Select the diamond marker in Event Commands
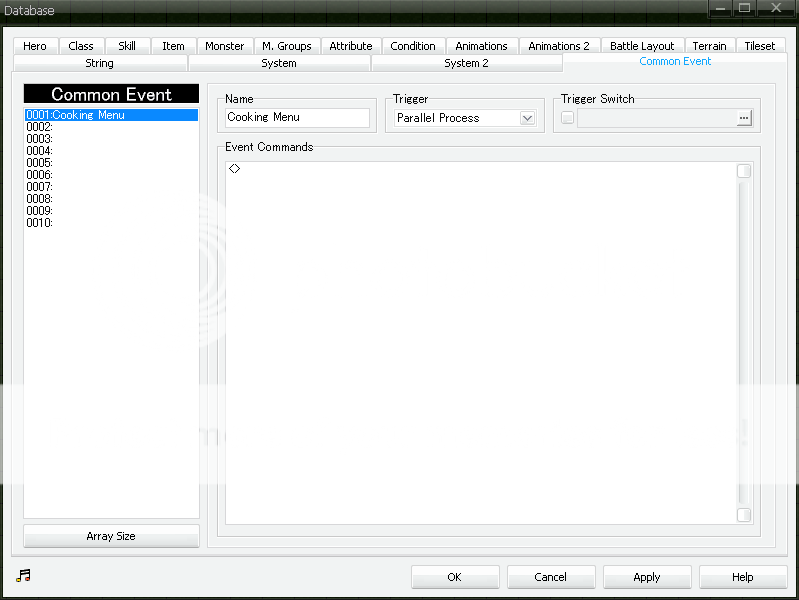This screenshot has width=799, height=600. (x=234, y=169)
